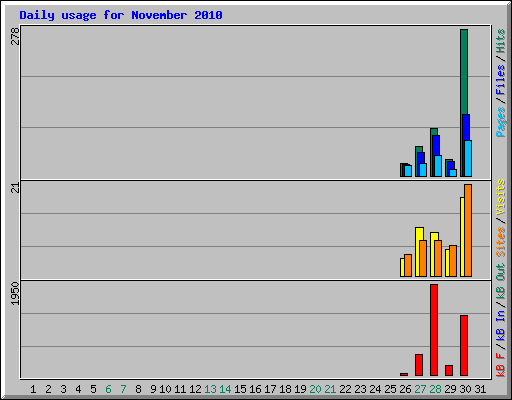Click day number 15 on the axis

point(240,389)
